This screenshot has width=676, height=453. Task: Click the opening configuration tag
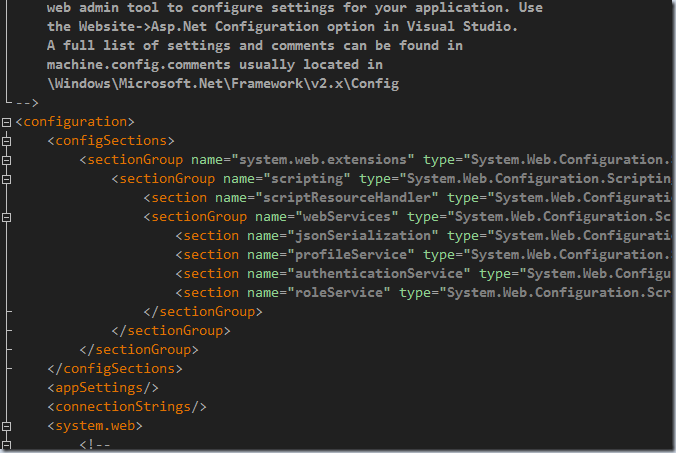(75, 122)
